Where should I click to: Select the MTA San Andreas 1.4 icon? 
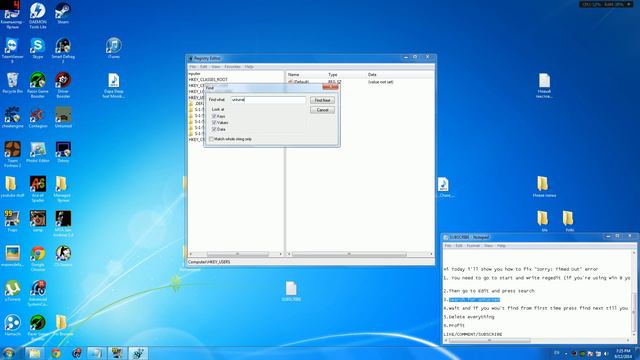[x=63, y=224]
